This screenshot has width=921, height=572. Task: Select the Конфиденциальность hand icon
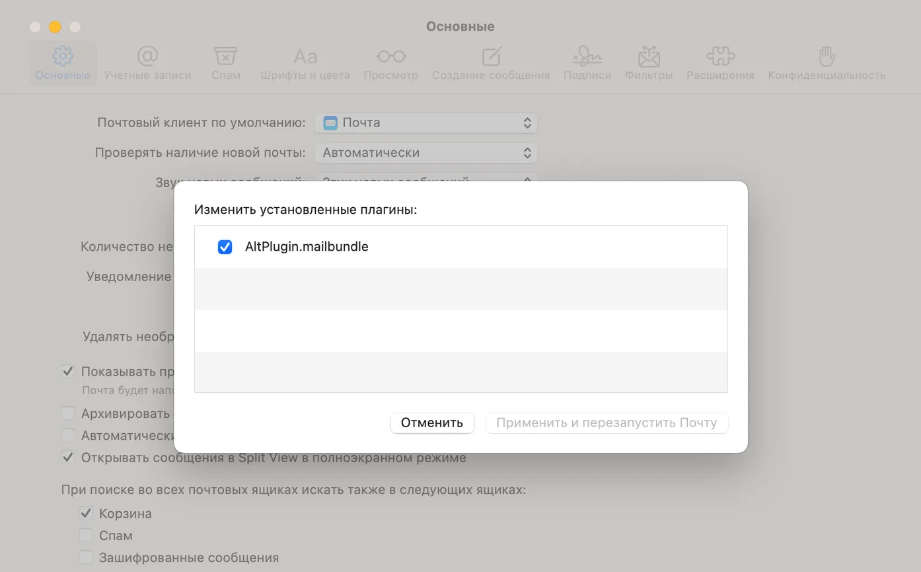click(826, 56)
